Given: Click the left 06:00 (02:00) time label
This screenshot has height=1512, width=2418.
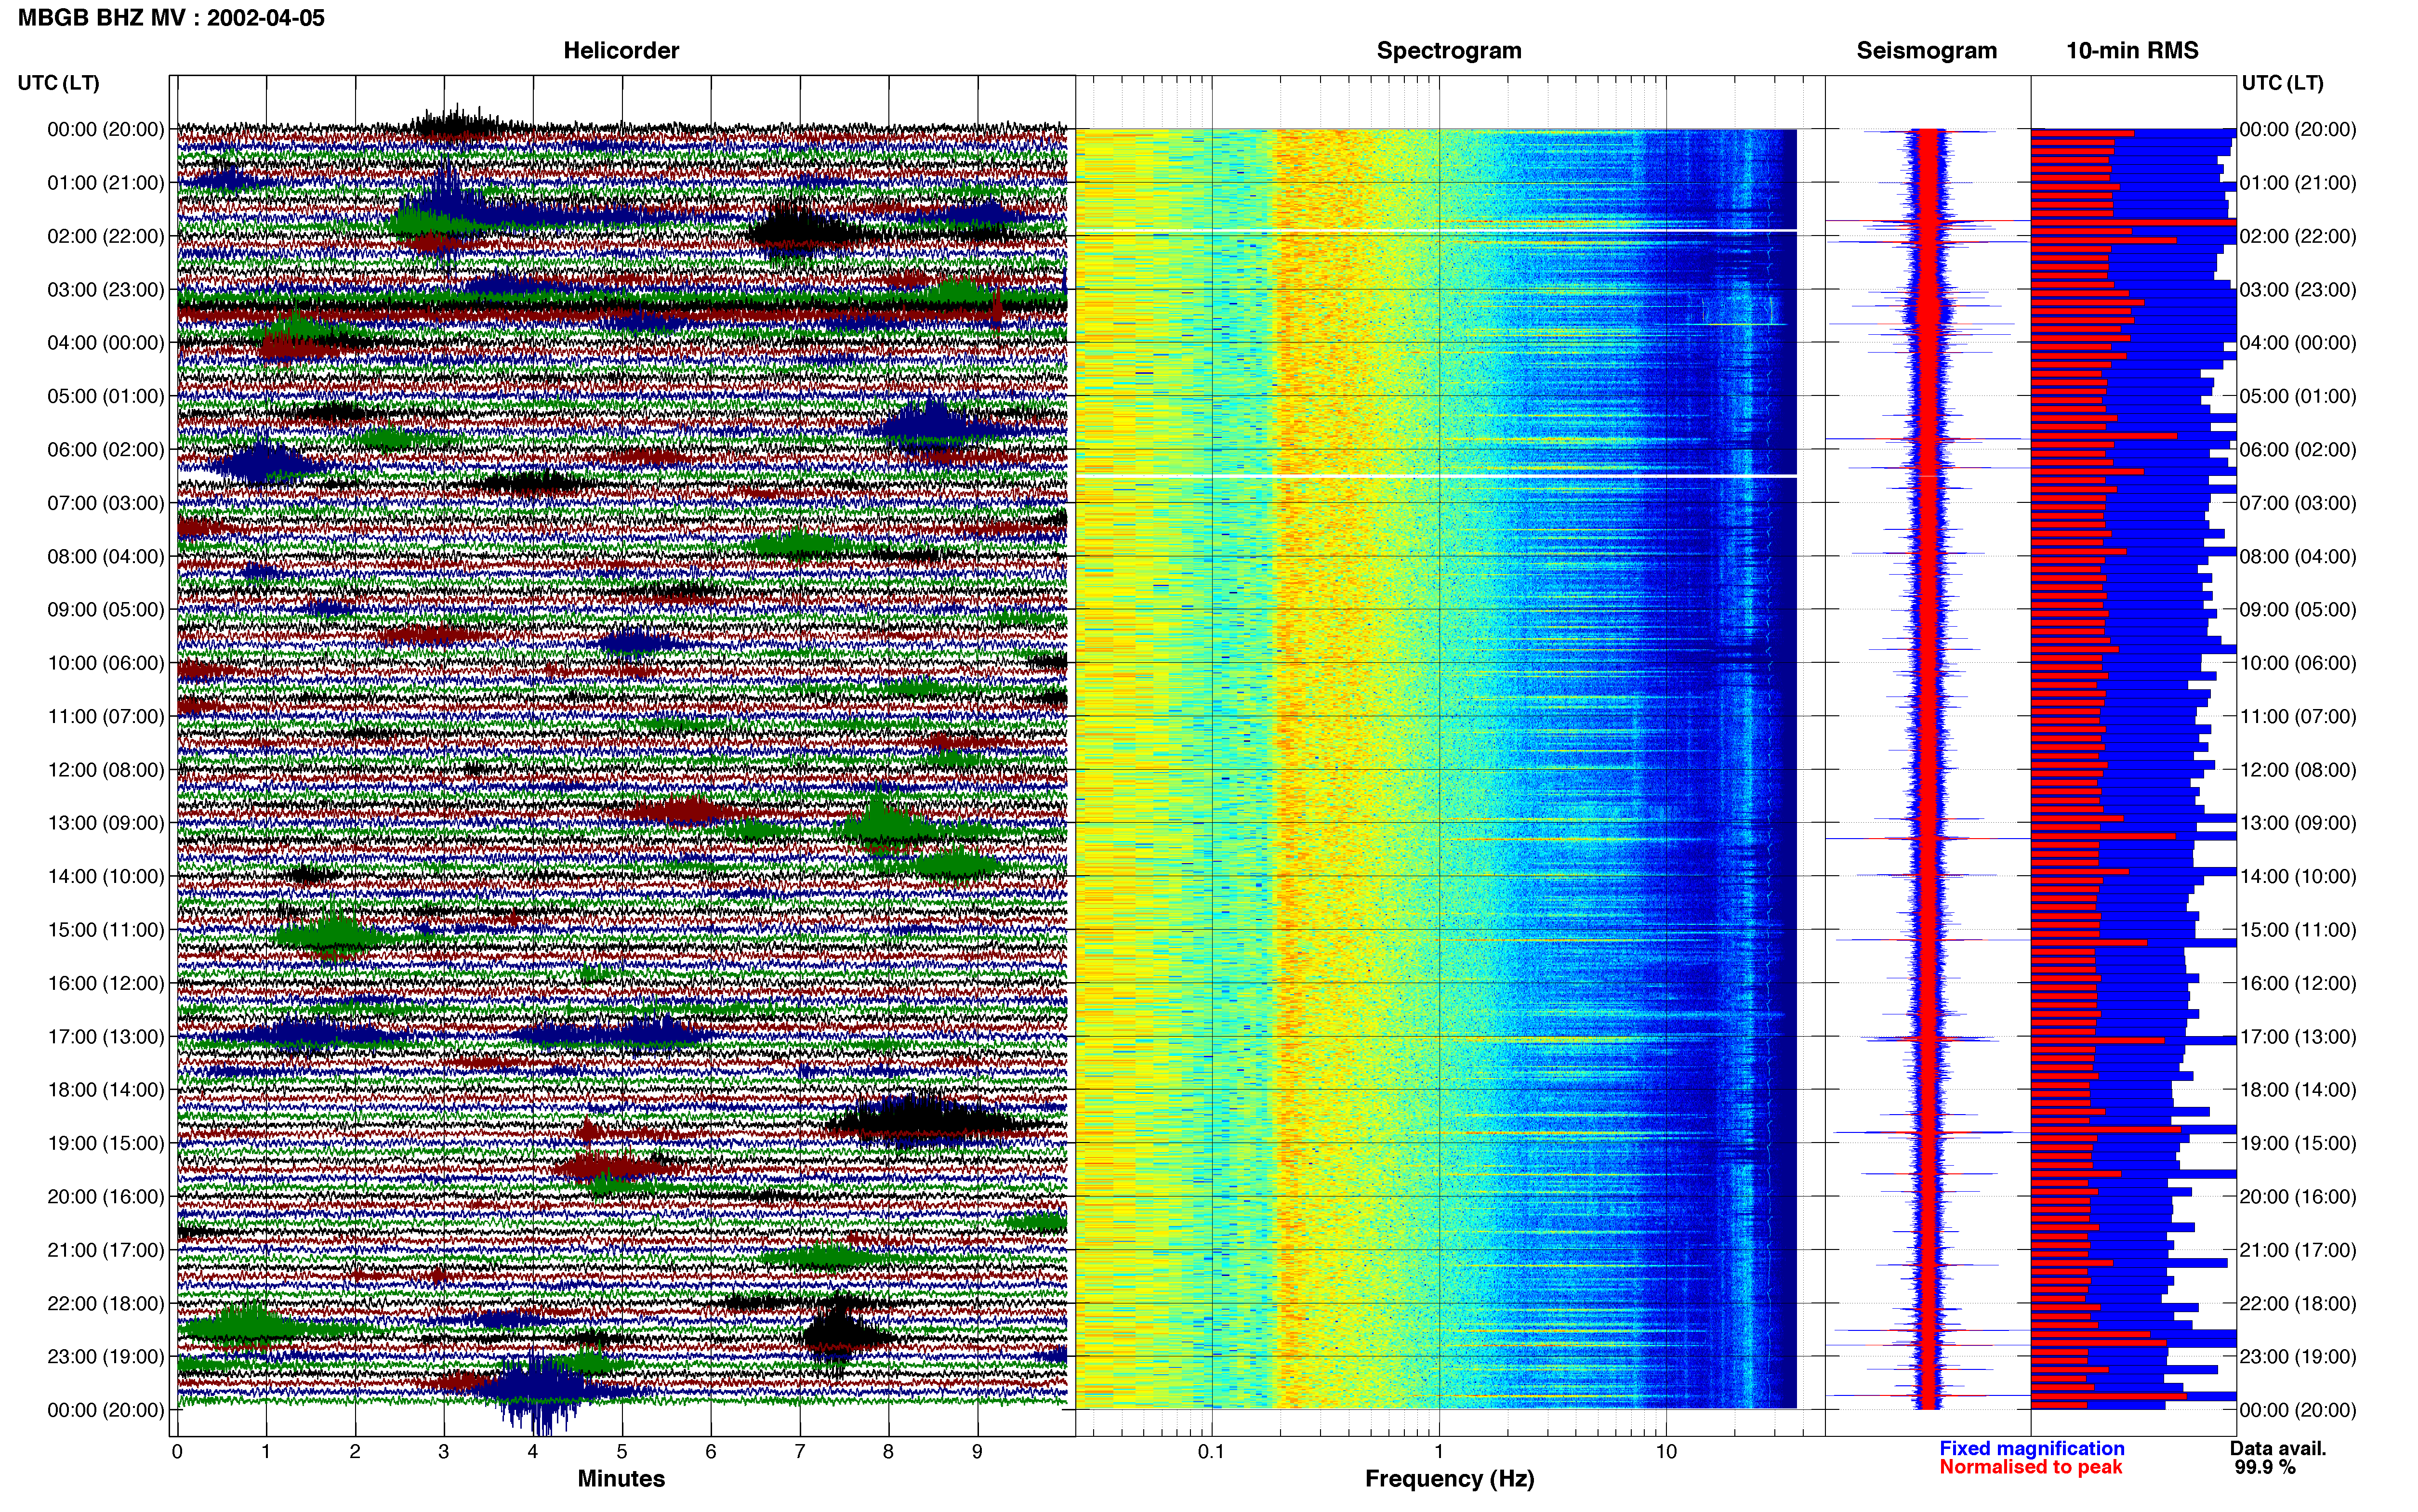Looking at the screenshot, I should pyautogui.click(x=106, y=450).
